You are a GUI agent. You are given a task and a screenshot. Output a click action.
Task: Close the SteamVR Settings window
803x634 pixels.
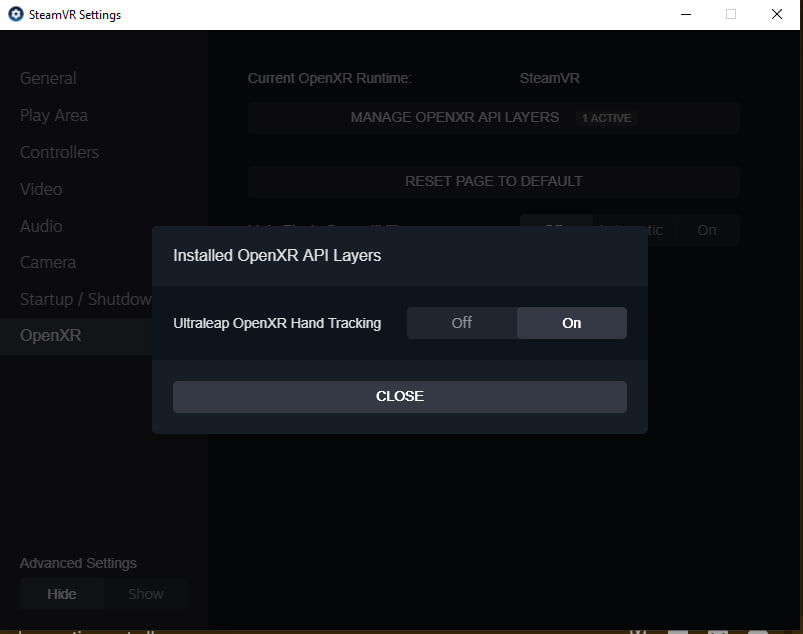(776, 14)
